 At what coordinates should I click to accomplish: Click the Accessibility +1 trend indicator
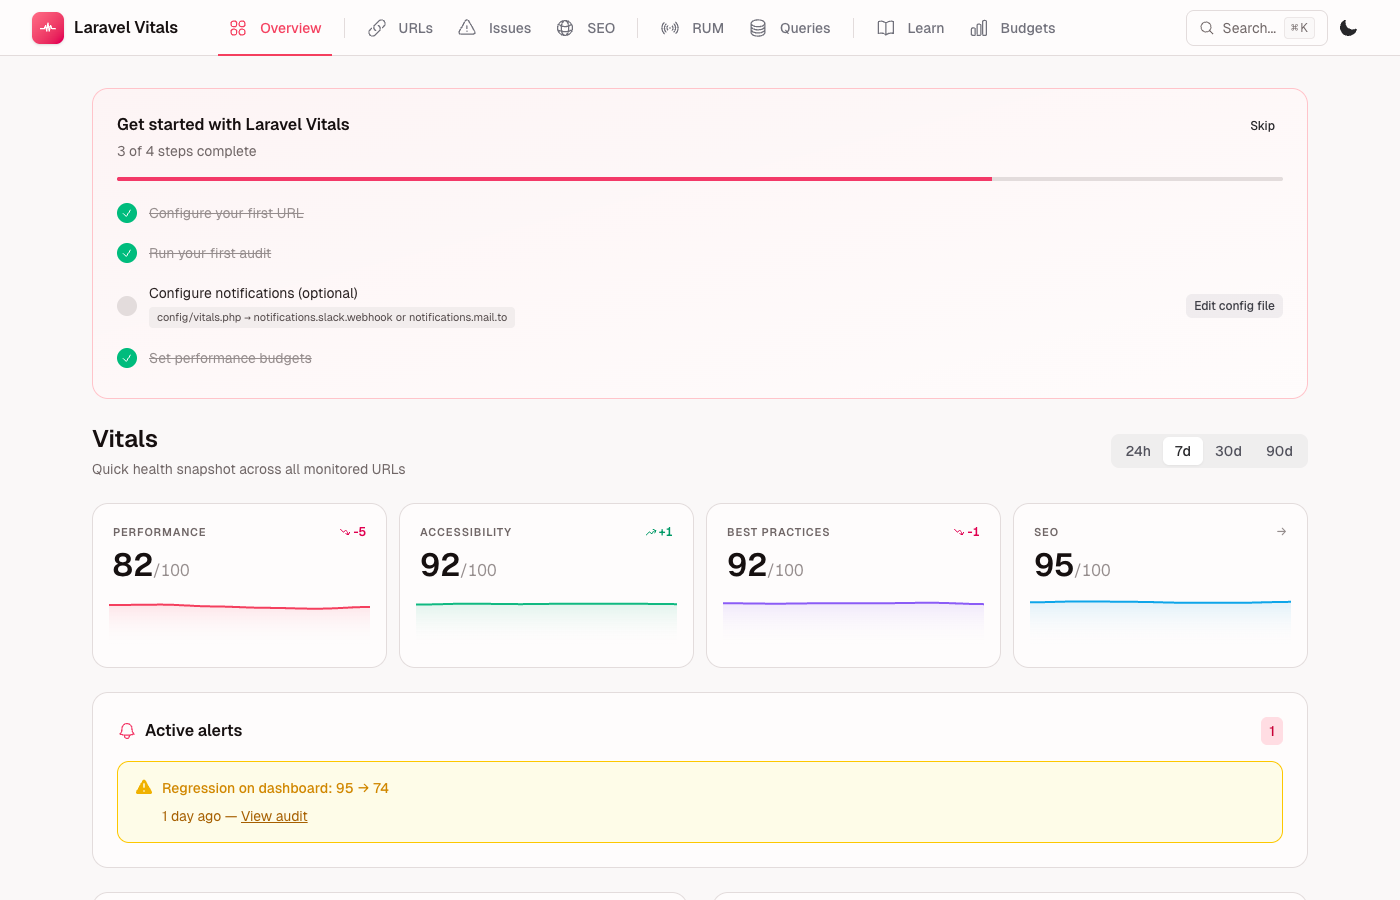pyautogui.click(x=659, y=532)
